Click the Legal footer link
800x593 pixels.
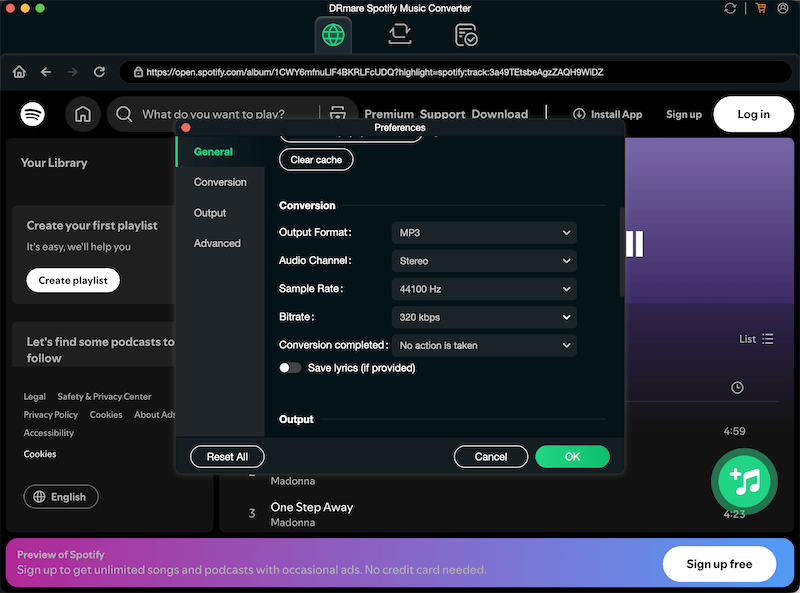pyautogui.click(x=35, y=397)
